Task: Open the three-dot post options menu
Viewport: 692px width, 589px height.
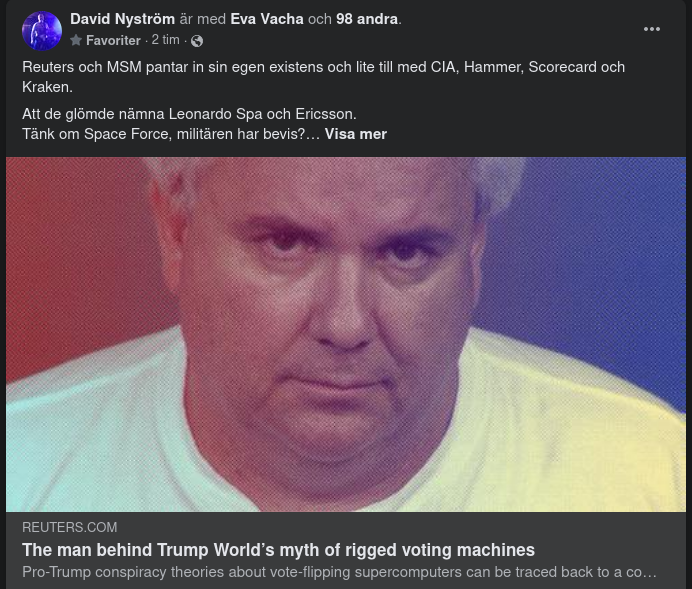Action: click(651, 29)
